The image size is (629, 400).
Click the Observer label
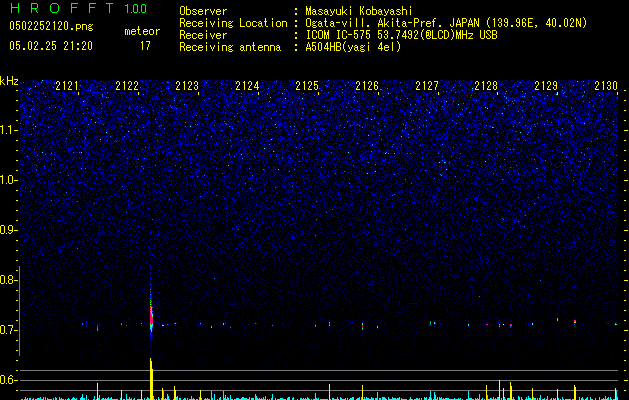[x=203, y=11]
